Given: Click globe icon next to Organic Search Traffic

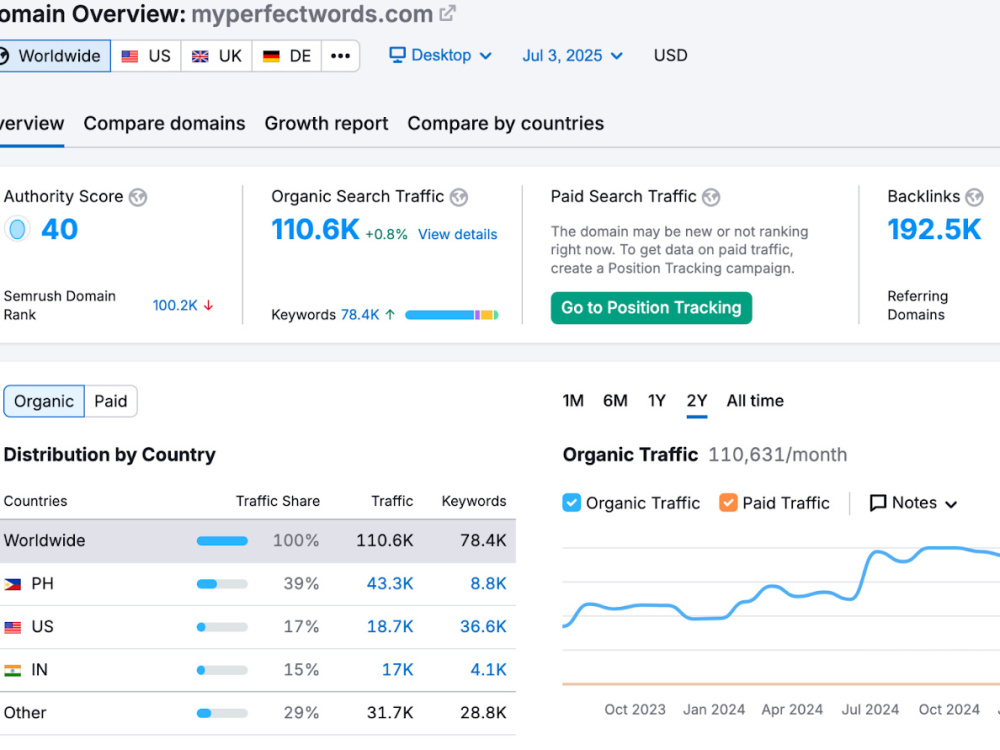Looking at the screenshot, I should coord(459,197).
